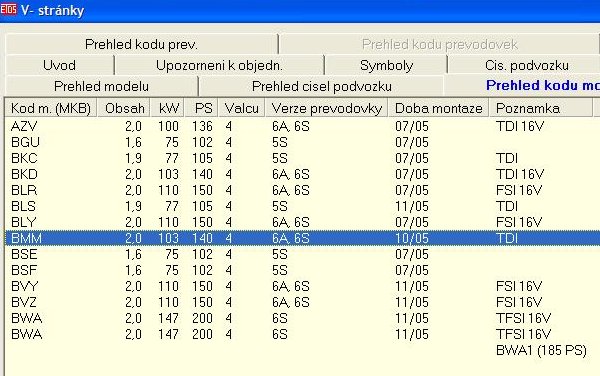The width and height of the screenshot is (600, 376).
Task: Click the BWA1 (185 PS) note
Action: 541,350
